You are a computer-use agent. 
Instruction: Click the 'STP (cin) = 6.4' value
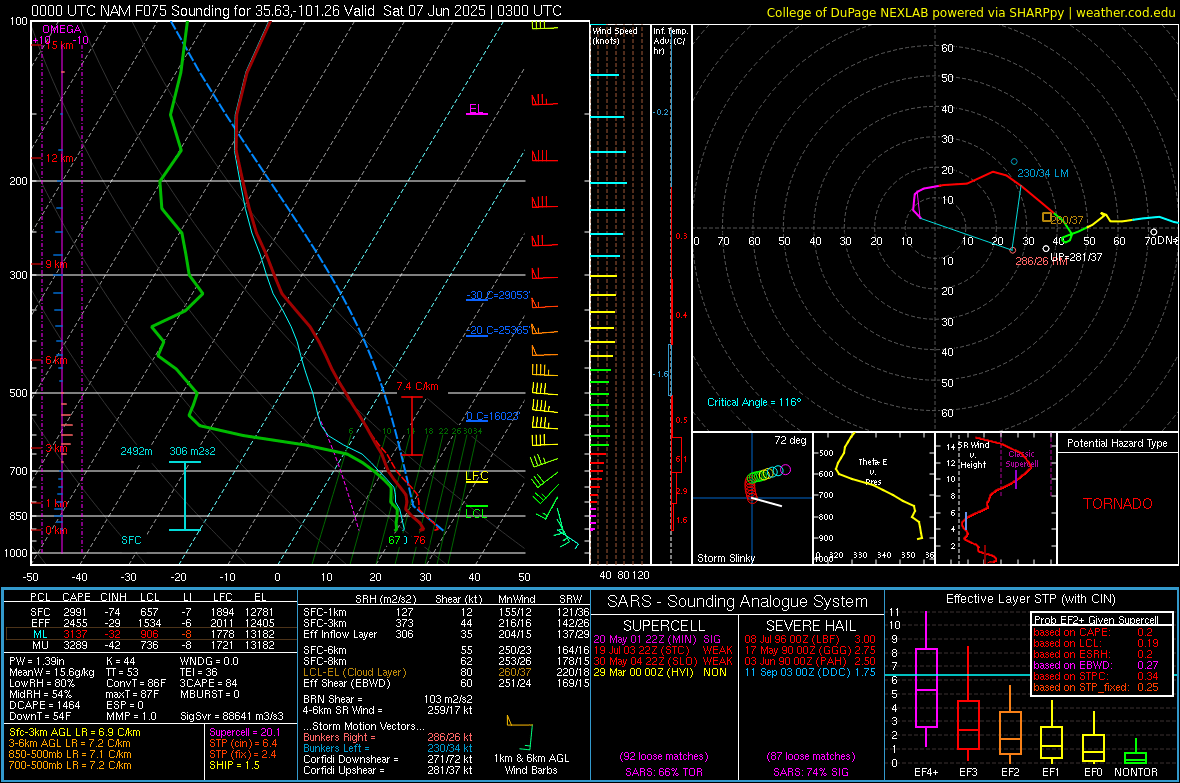[x=243, y=743]
